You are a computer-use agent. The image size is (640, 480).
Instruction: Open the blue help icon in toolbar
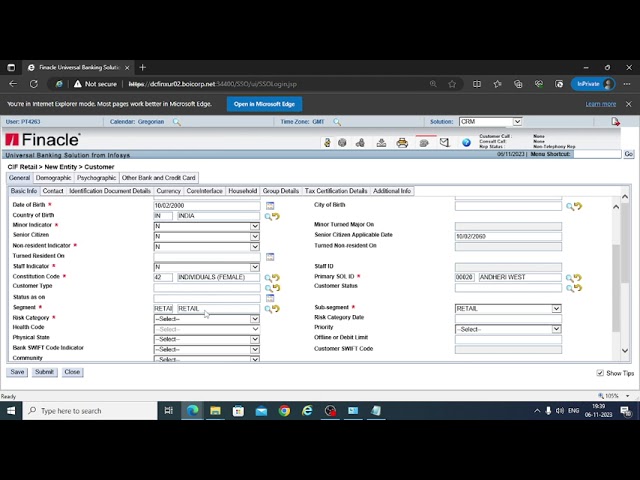point(466,142)
